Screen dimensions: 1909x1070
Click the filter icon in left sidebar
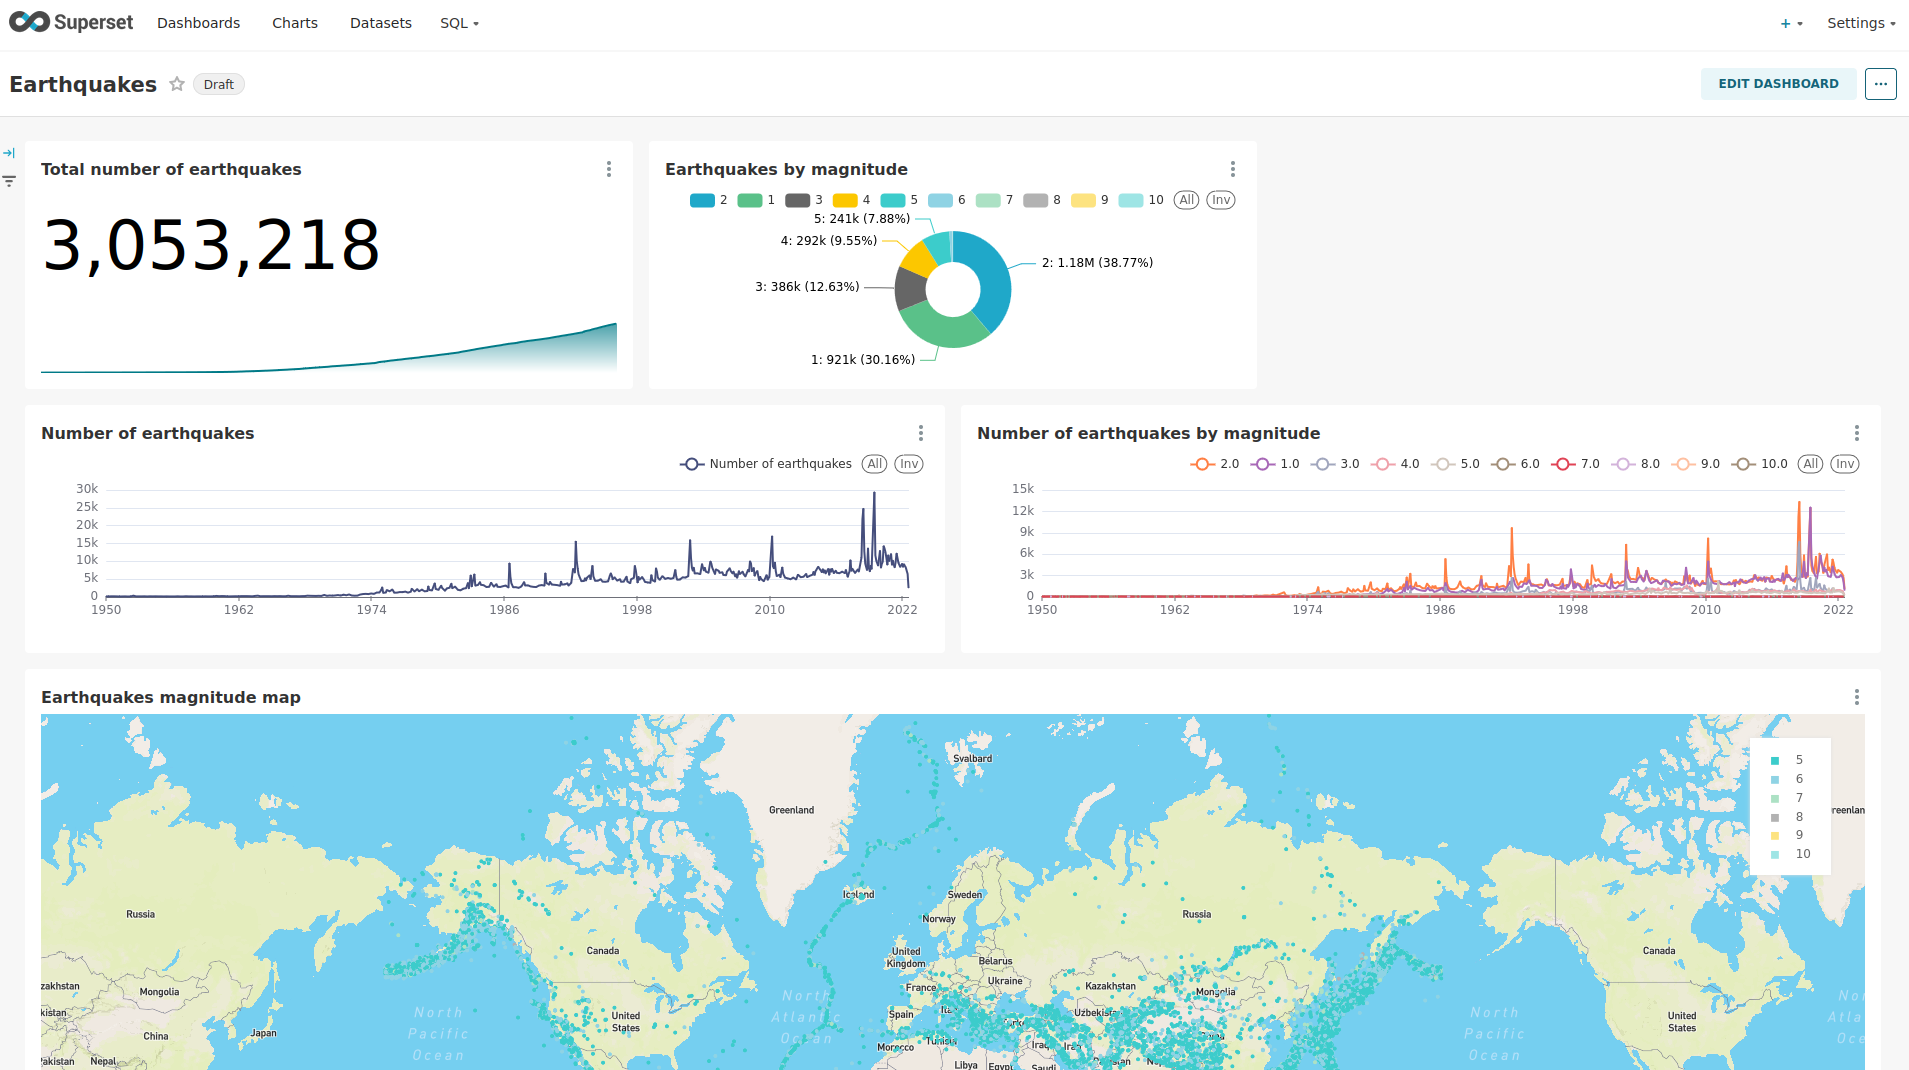pos(9,181)
